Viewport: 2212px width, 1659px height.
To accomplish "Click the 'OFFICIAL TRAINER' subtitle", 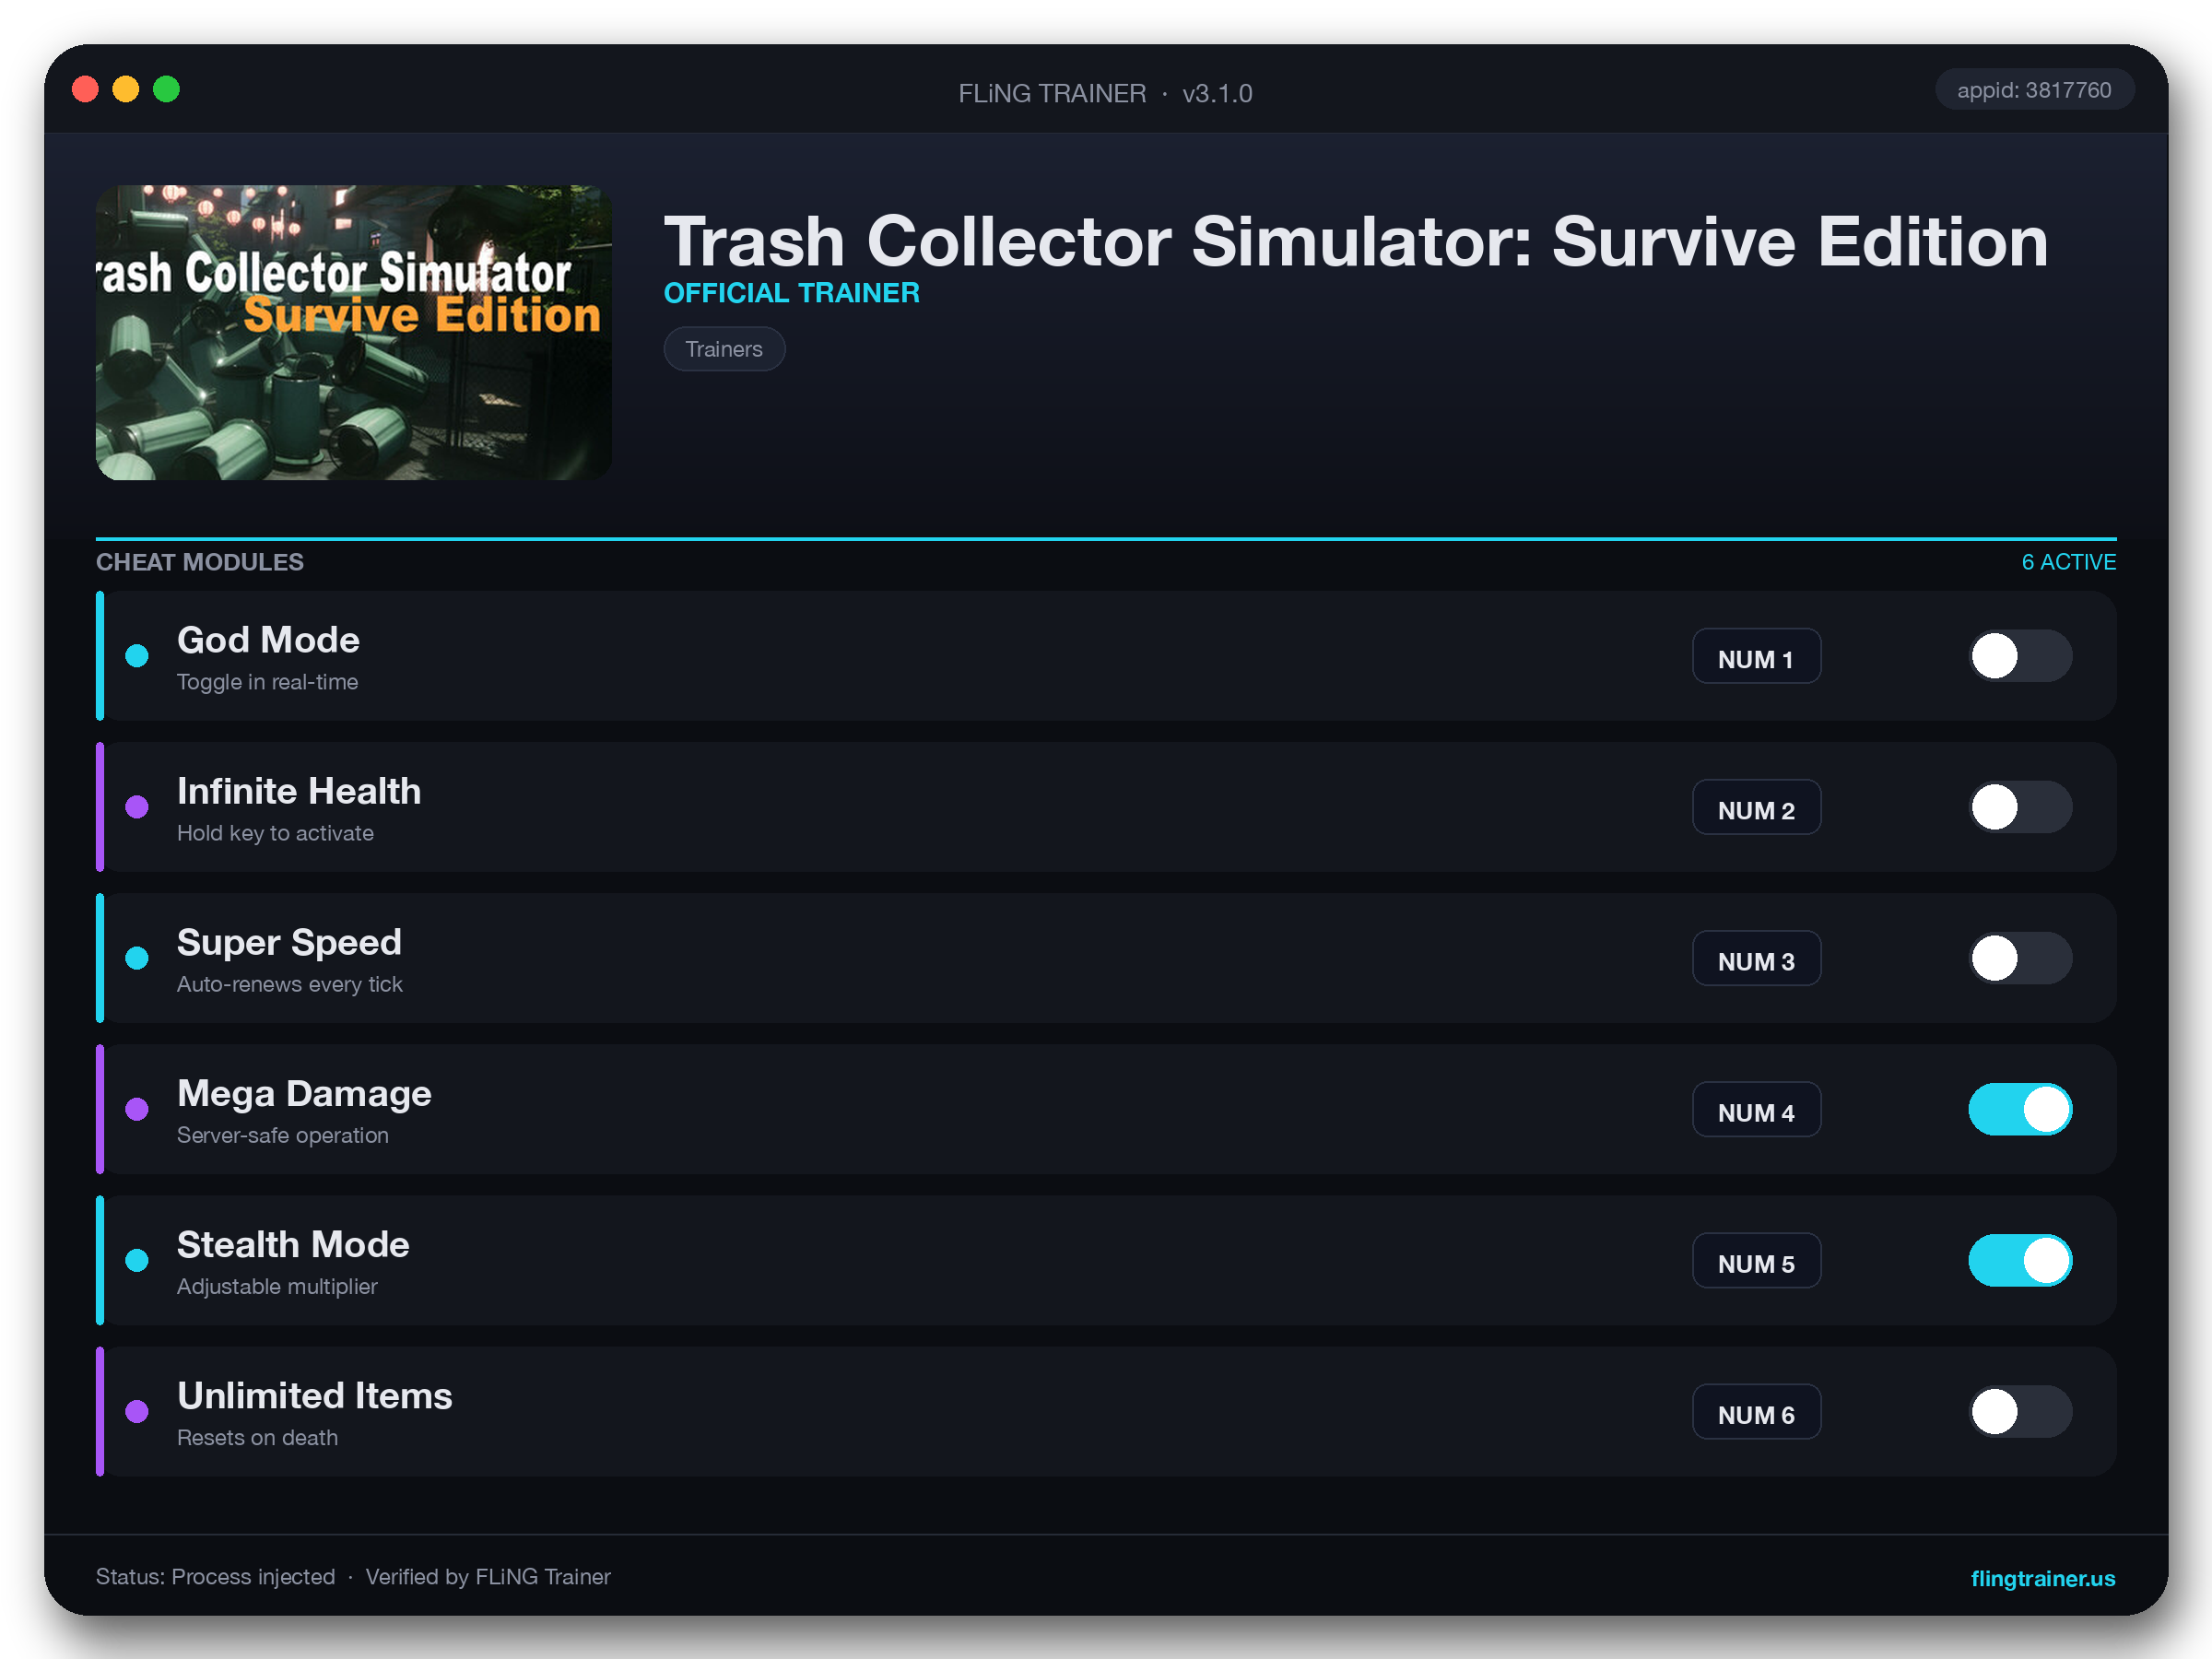I will pyautogui.click(x=792, y=293).
